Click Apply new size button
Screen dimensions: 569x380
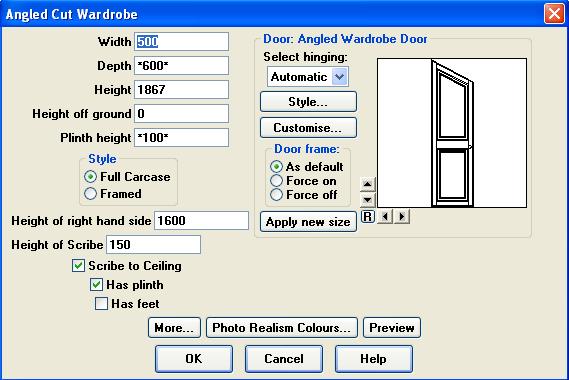tap(308, 222)
